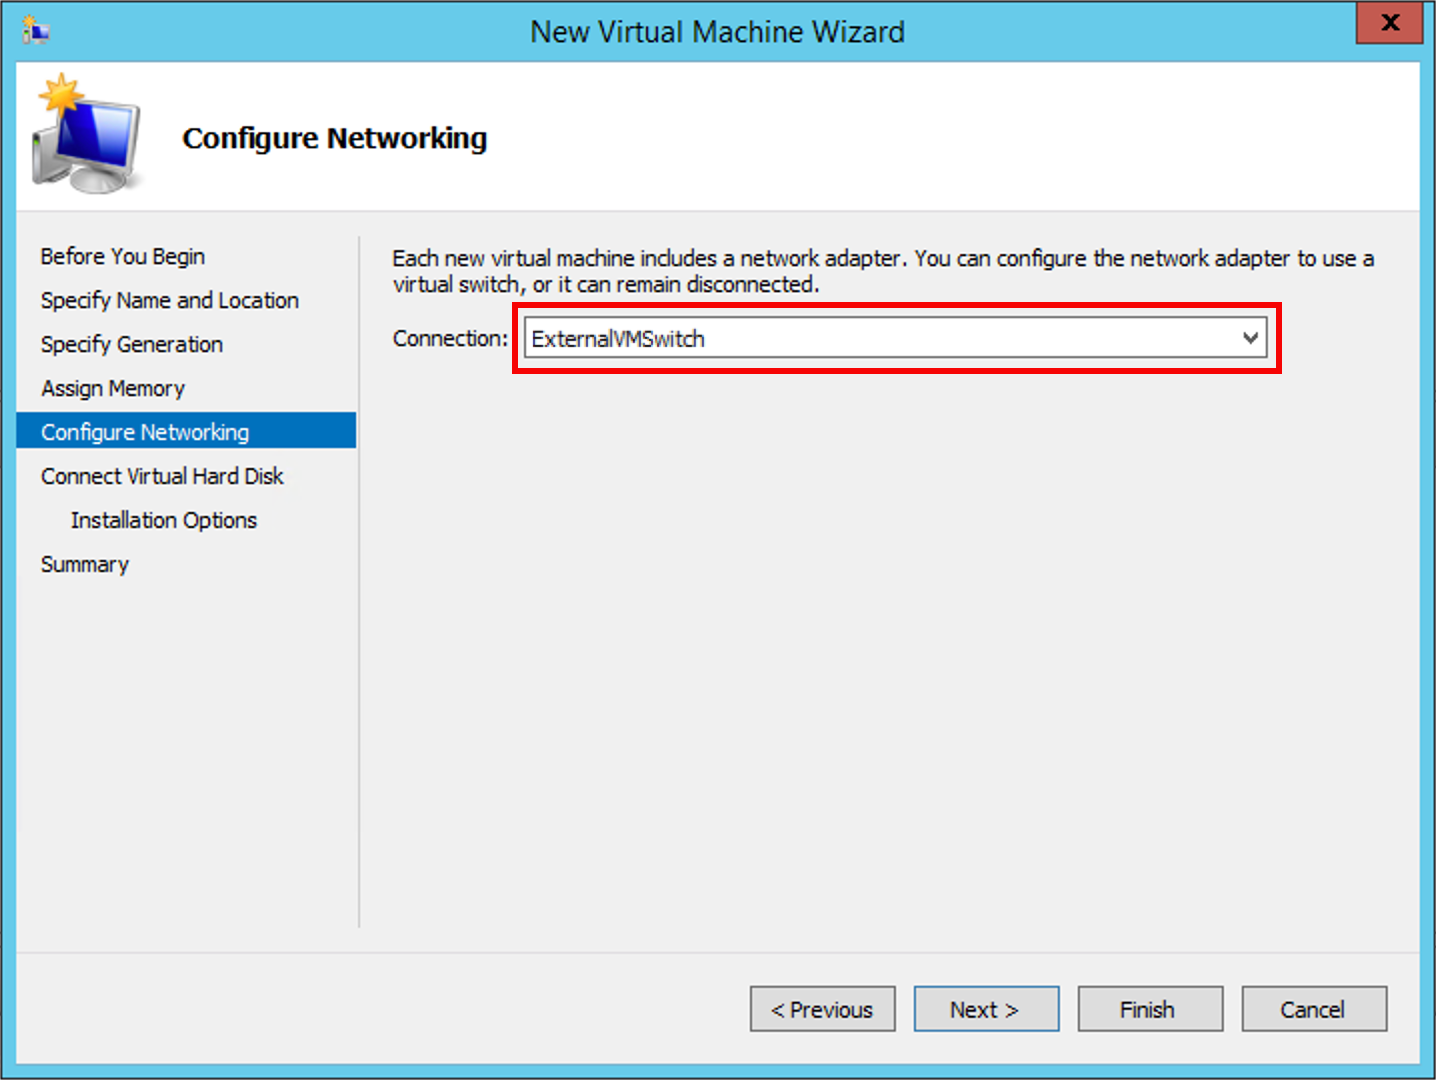Screen dimensions: 1436x1080
Task: Click the Connection field label
Action: pos(450,339)
